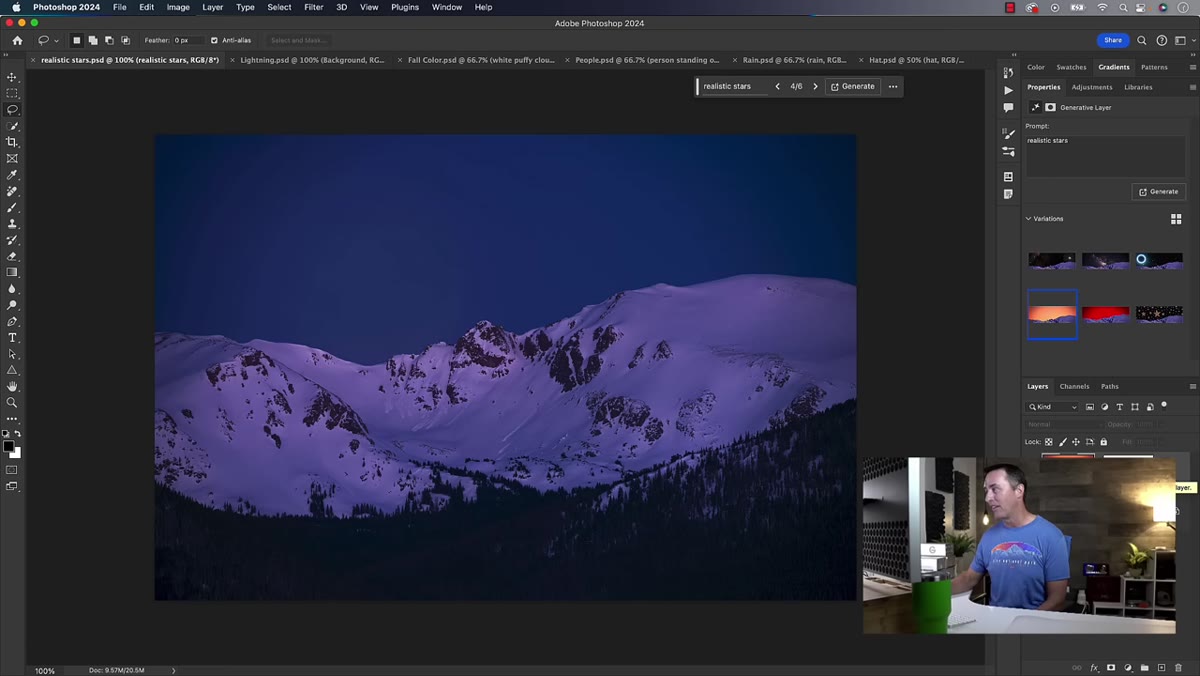Screen dimensions: 1200x676
Task: Select the Gradient tool
Action: [x=12, y=272]
